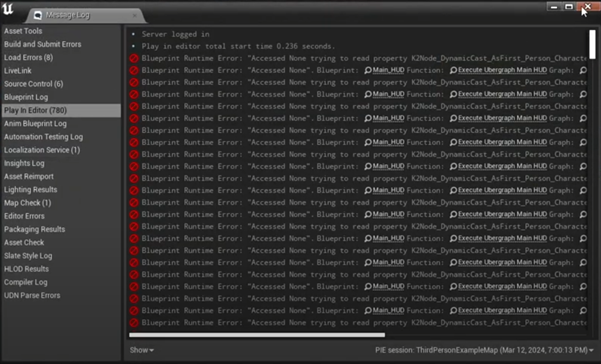View the Blueprint Log category
This screenshot has height=364, width=601.
tap(26, 97)
